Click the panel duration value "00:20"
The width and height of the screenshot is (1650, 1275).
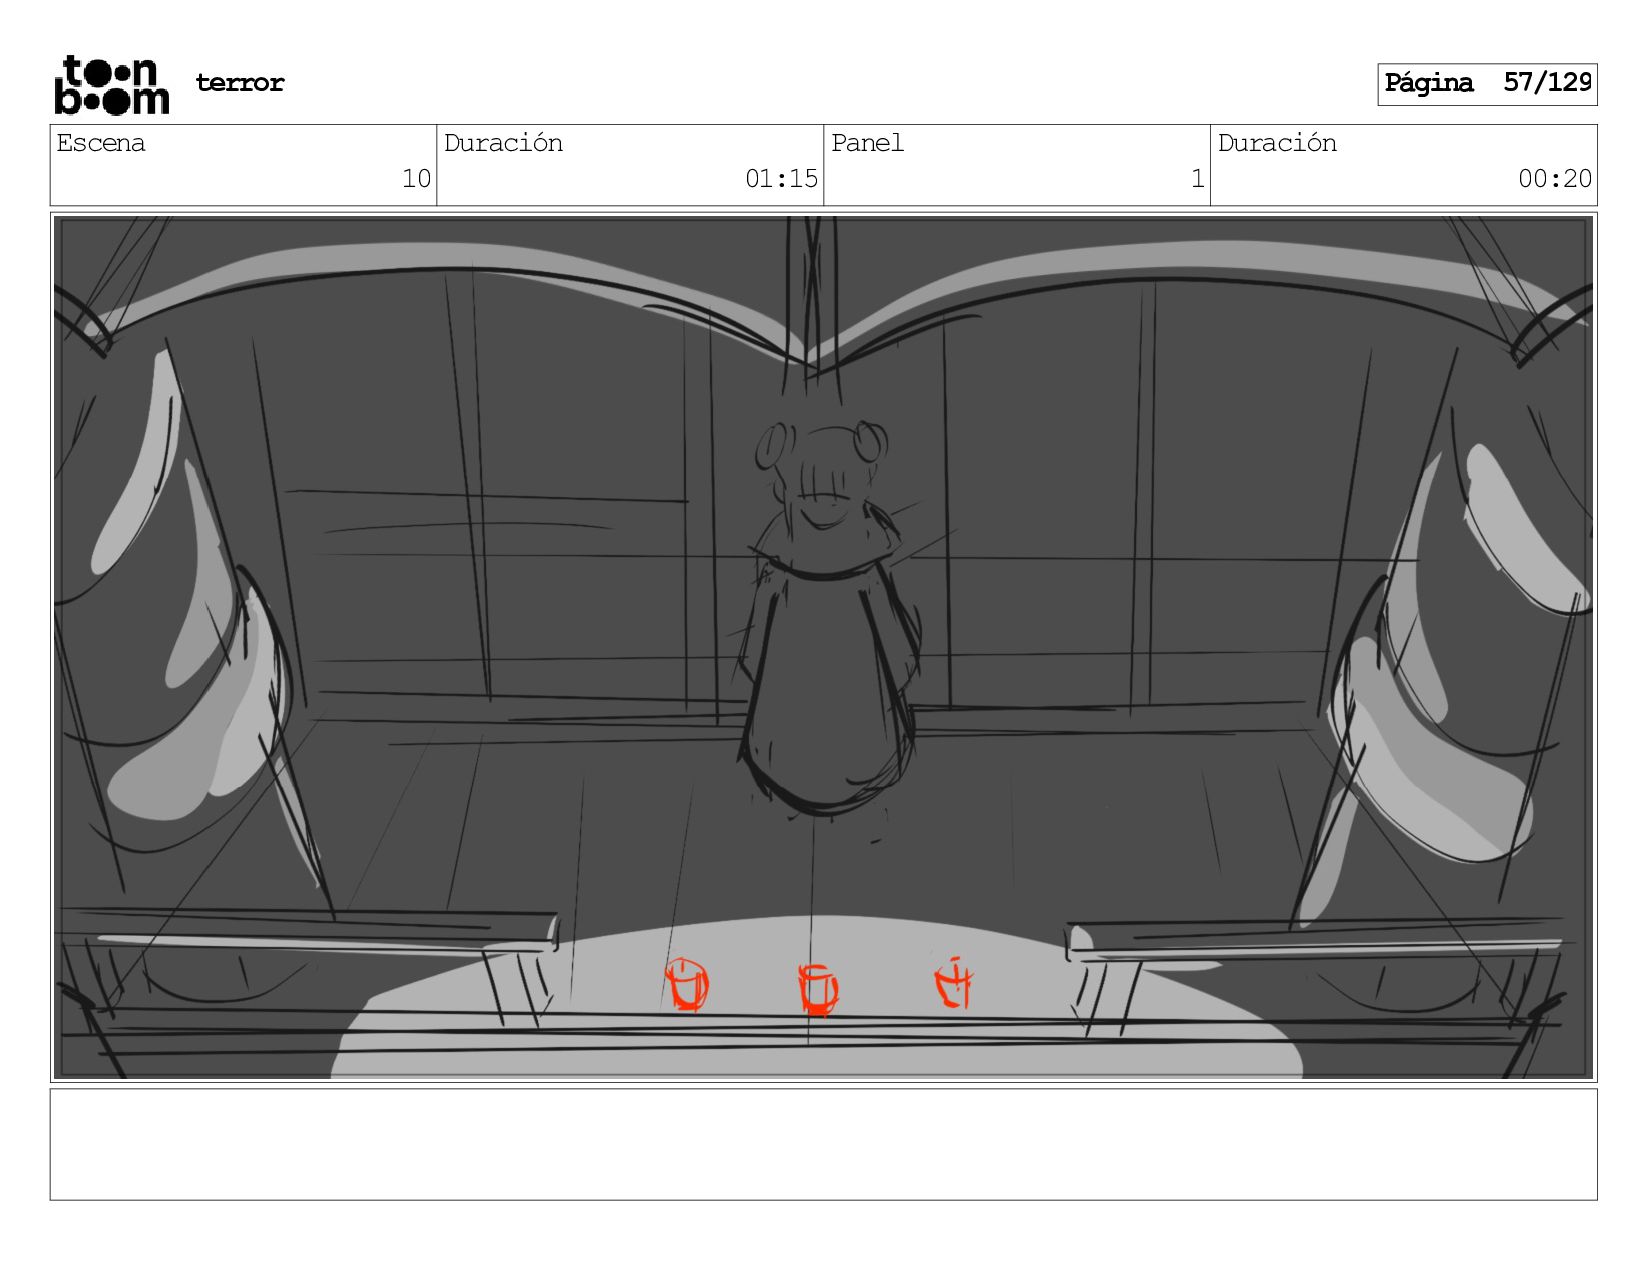tap(1555, 179)
